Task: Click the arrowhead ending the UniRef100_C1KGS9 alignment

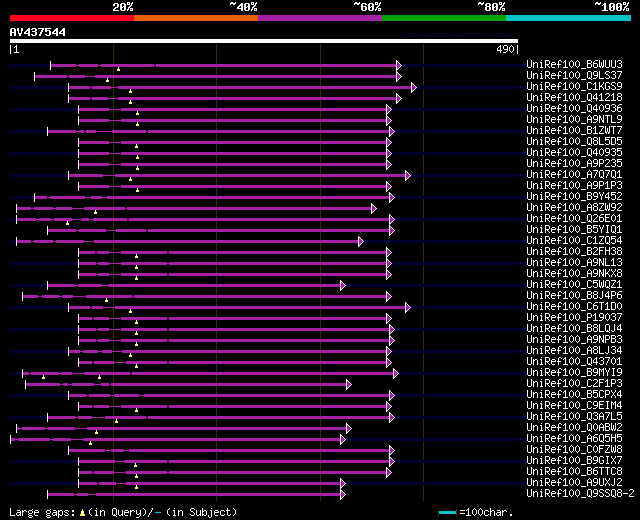Action: (x=414, y=87)
